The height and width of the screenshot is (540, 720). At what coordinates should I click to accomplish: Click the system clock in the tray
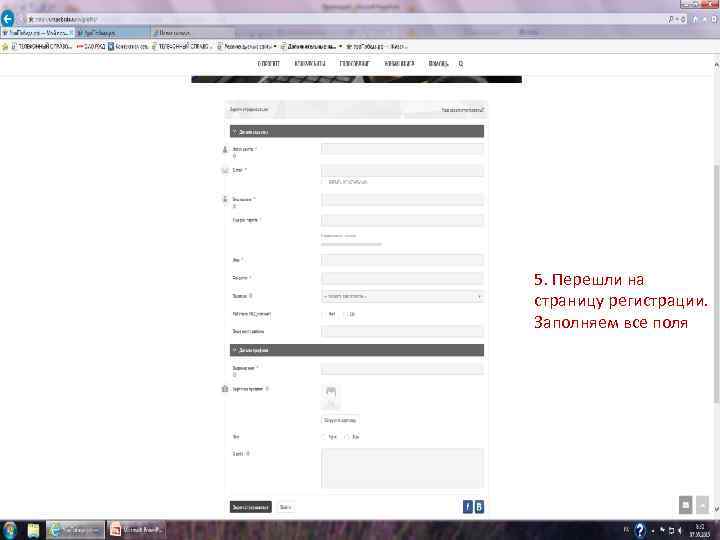tap(700, 531)
